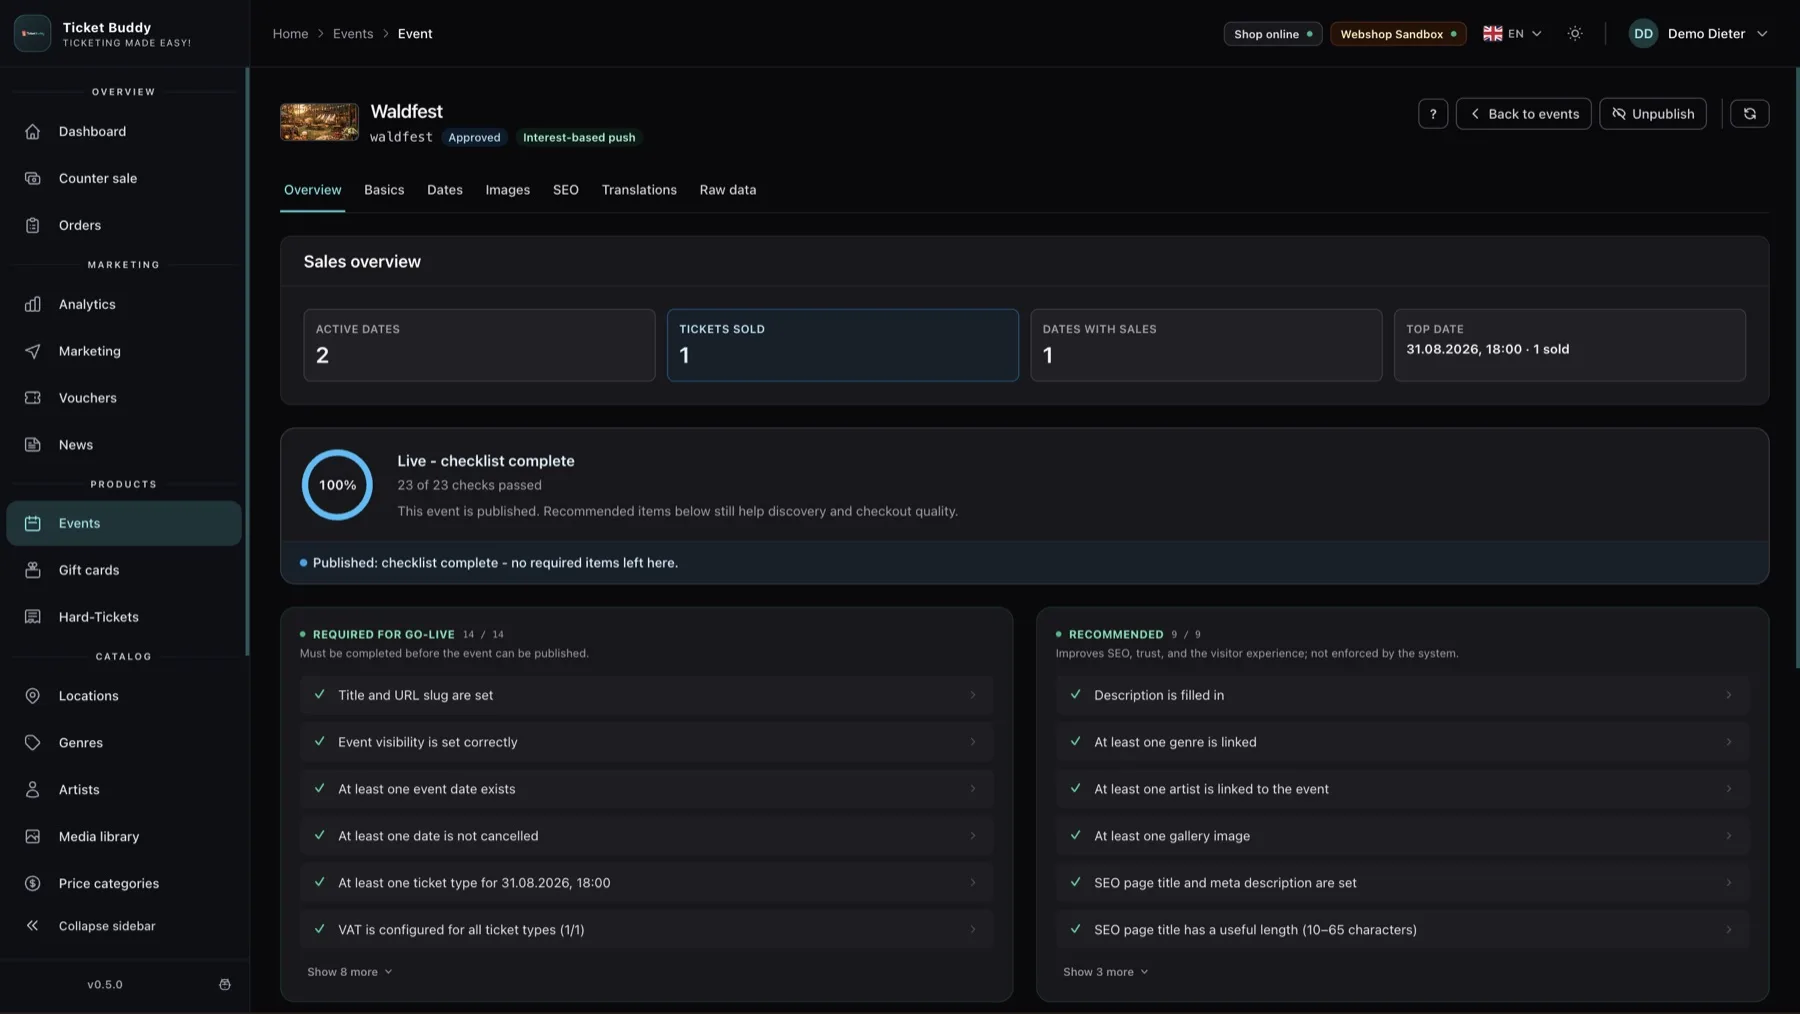Open the EN language dropdown
Image resolution: width=1800 pixels, height=1014 pixels.
click(x=1512, y=34)
